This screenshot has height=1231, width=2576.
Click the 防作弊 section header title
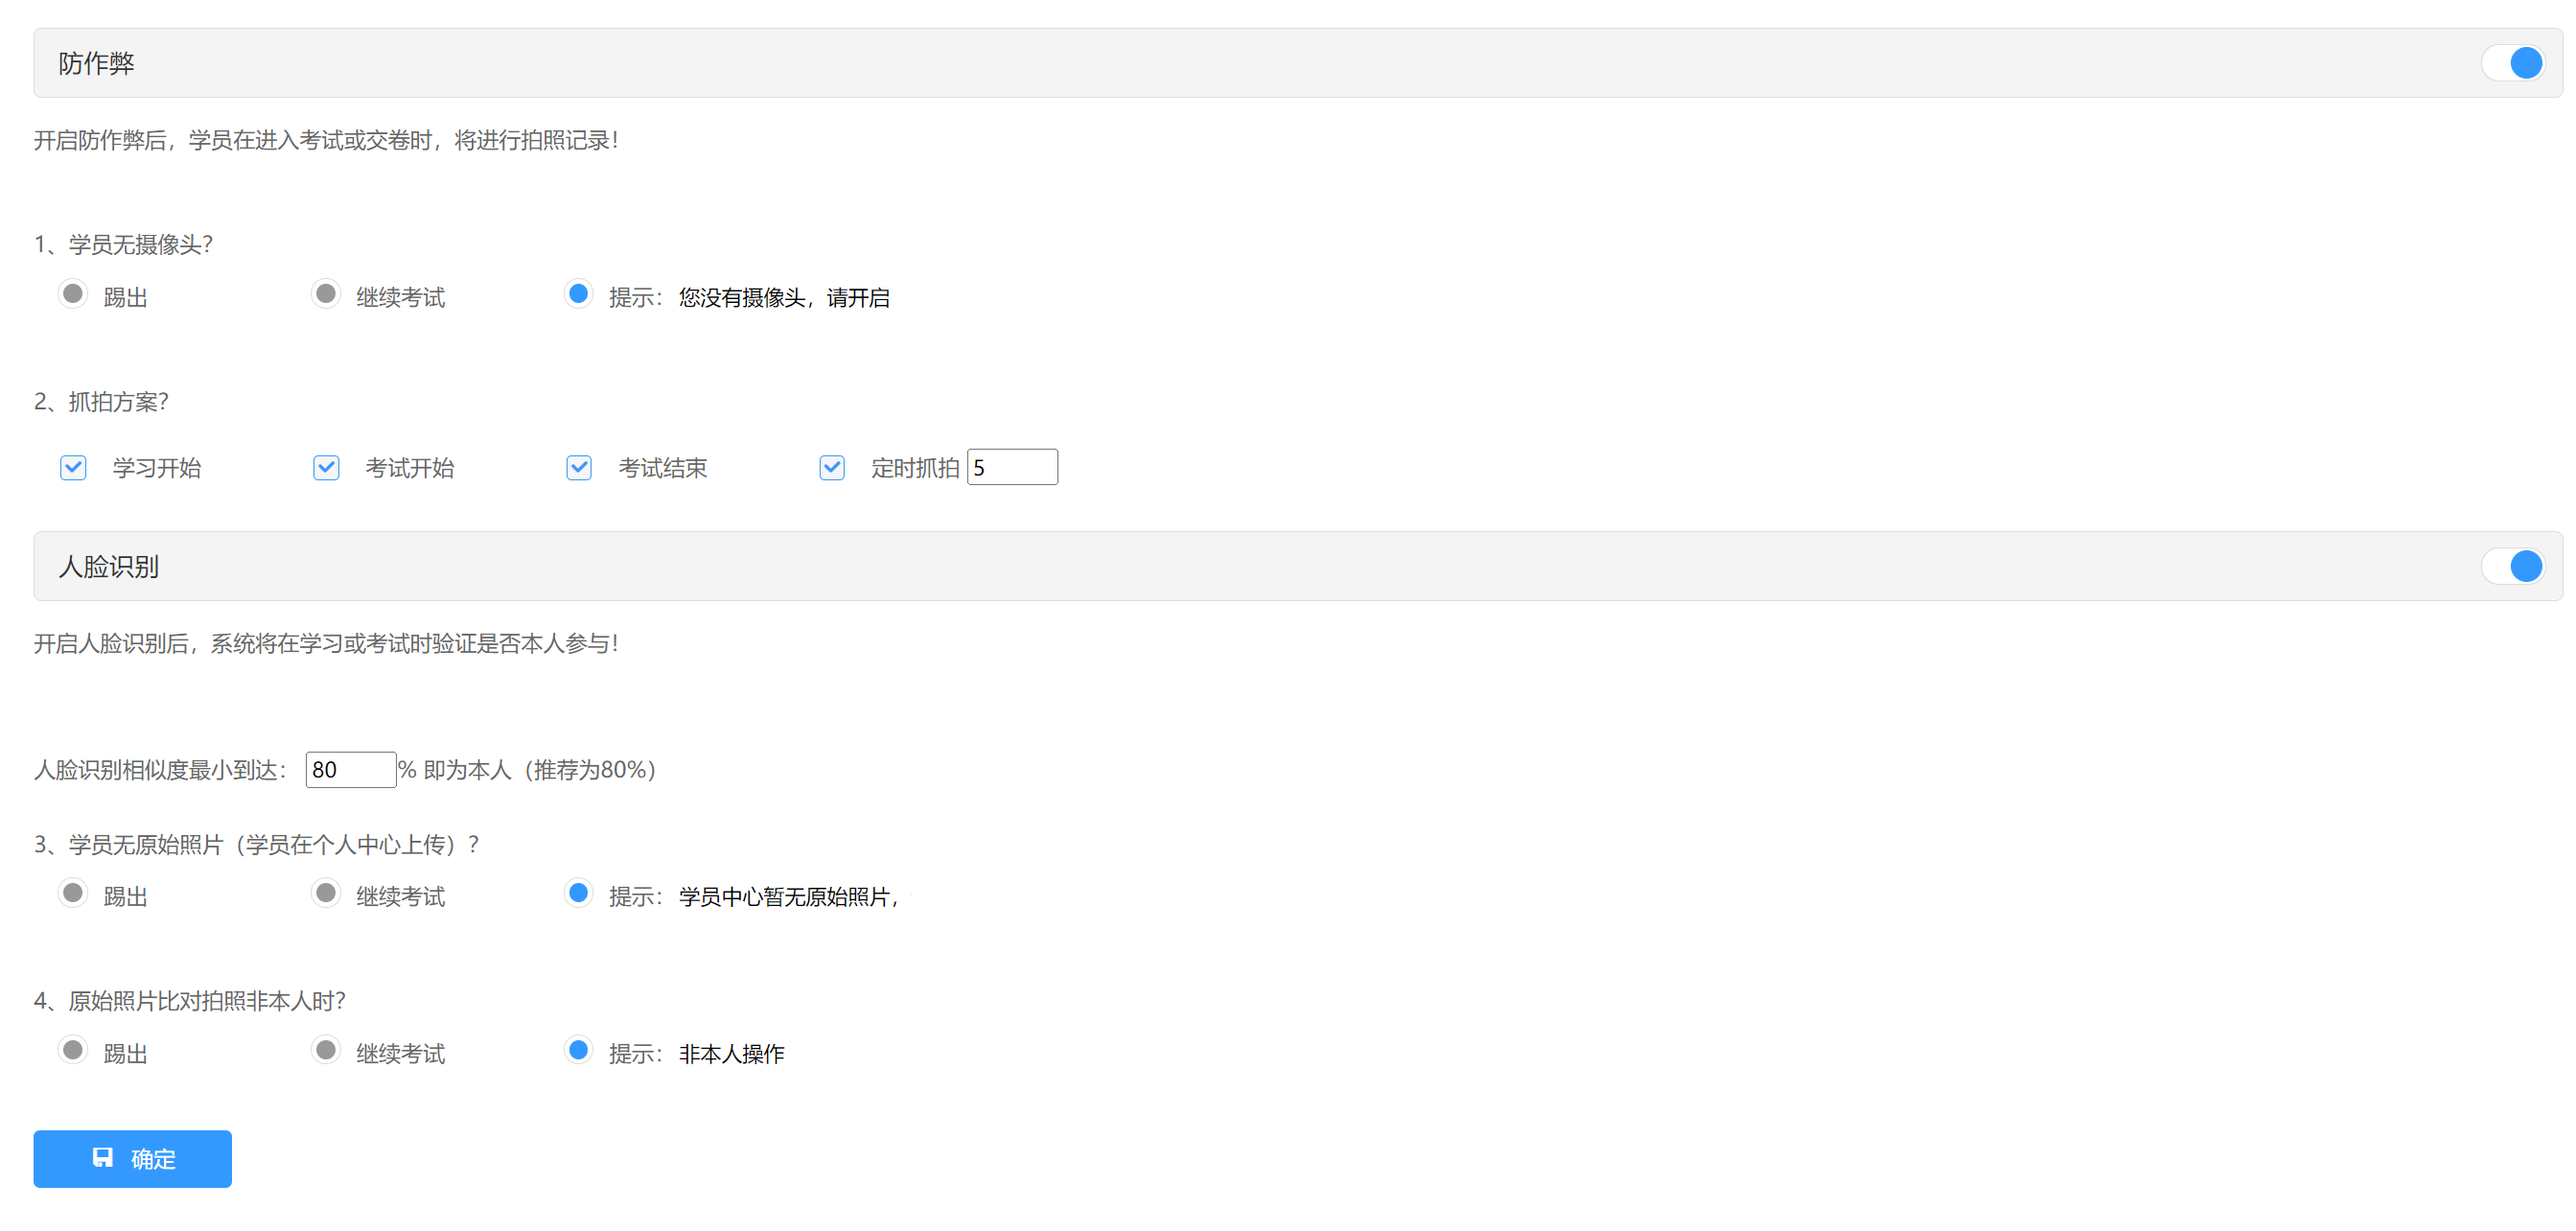(96, 63)
